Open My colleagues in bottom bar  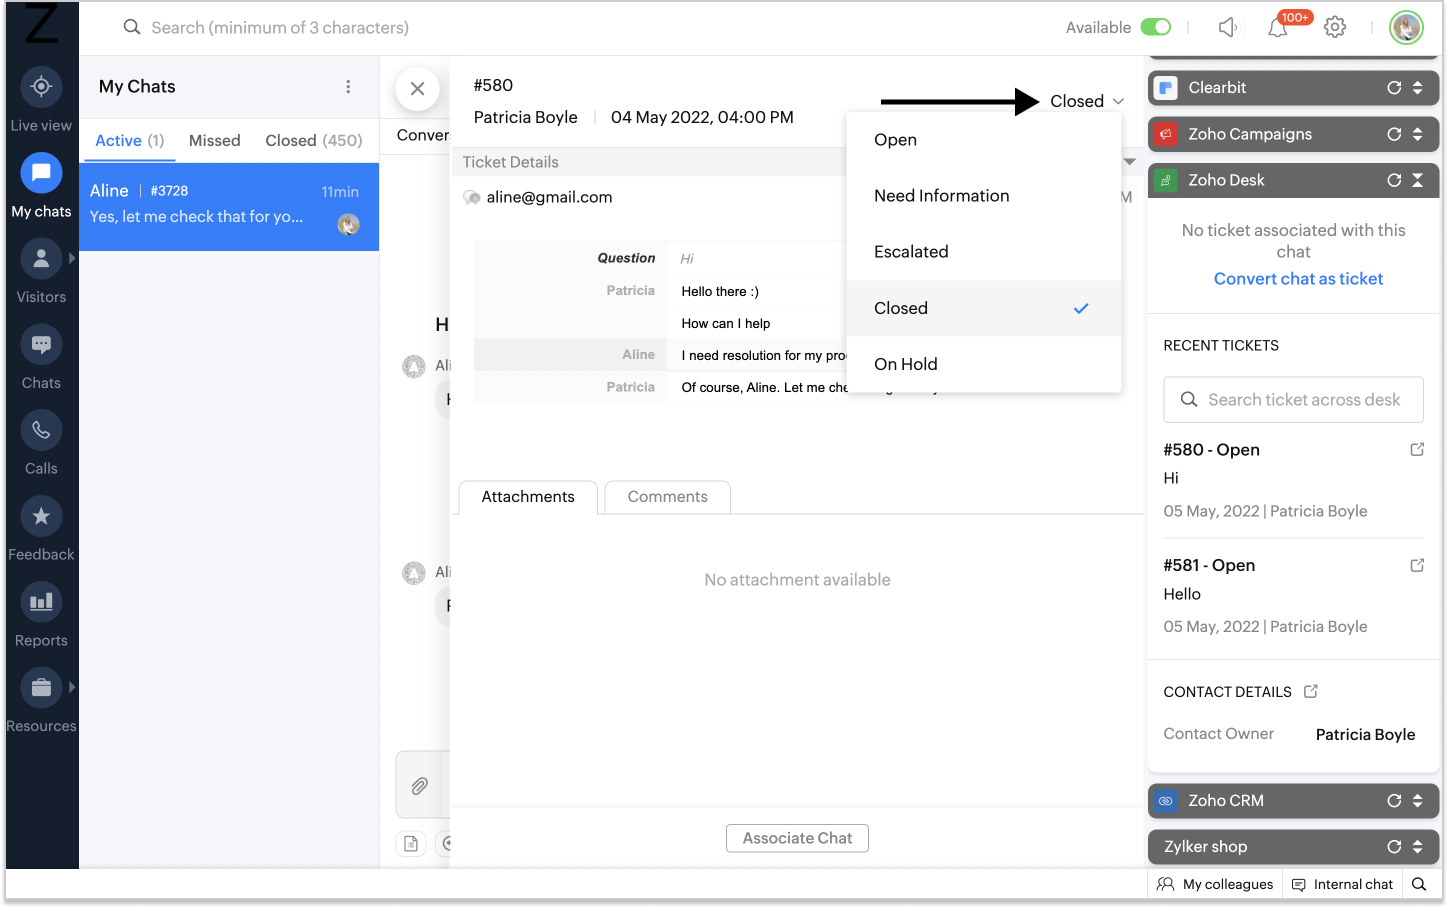(1215, 884)
